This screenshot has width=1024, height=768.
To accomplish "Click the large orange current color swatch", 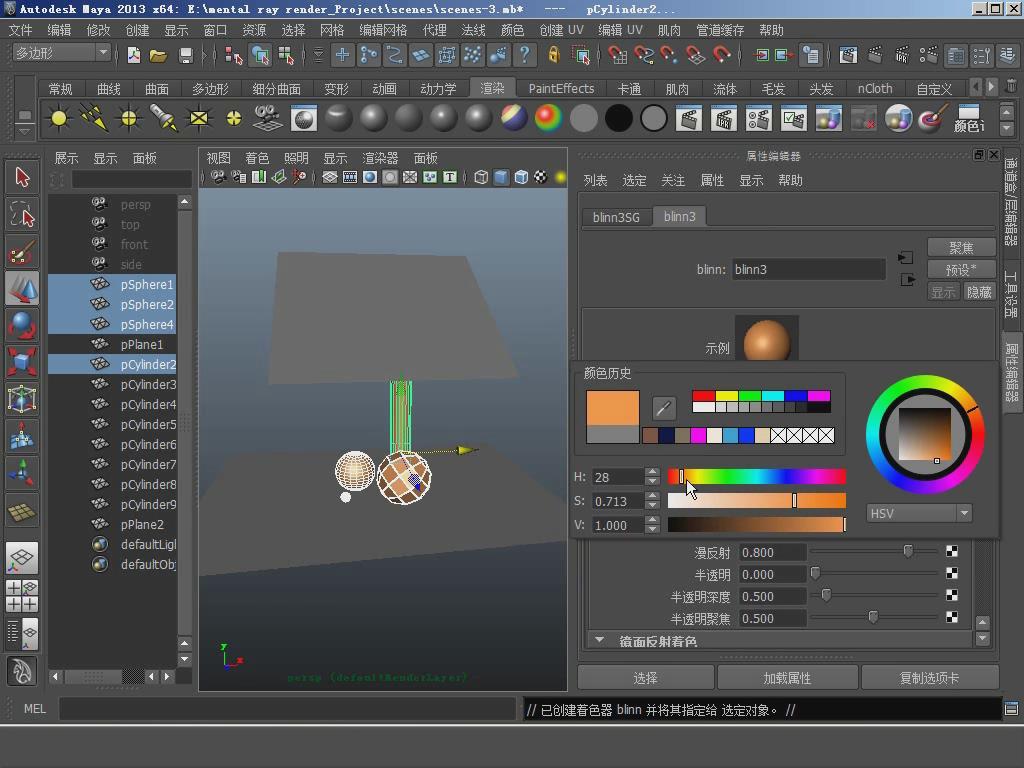I will point(613,408).
